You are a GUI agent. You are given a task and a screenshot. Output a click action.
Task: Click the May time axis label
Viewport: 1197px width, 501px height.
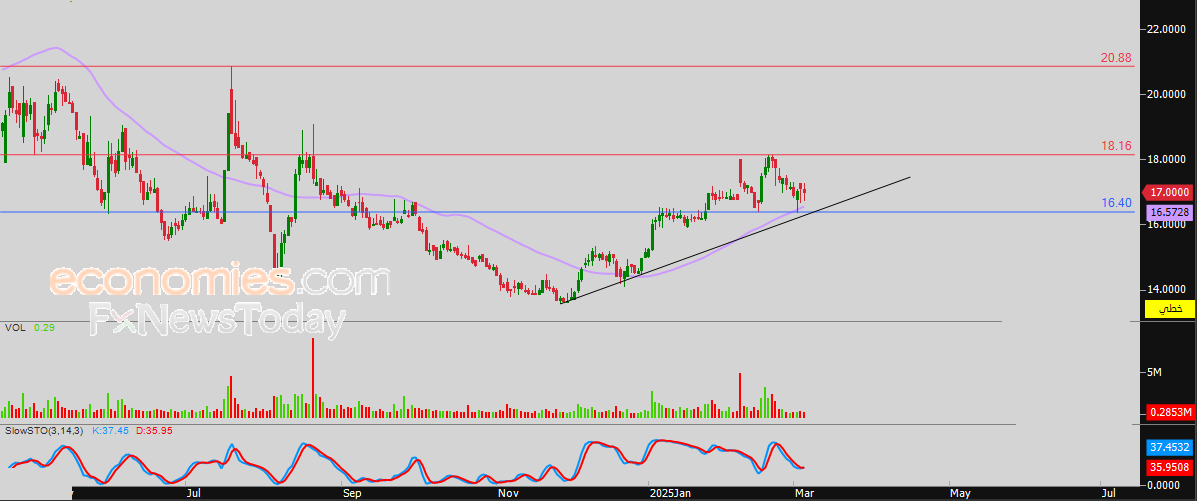coord(960,494)
